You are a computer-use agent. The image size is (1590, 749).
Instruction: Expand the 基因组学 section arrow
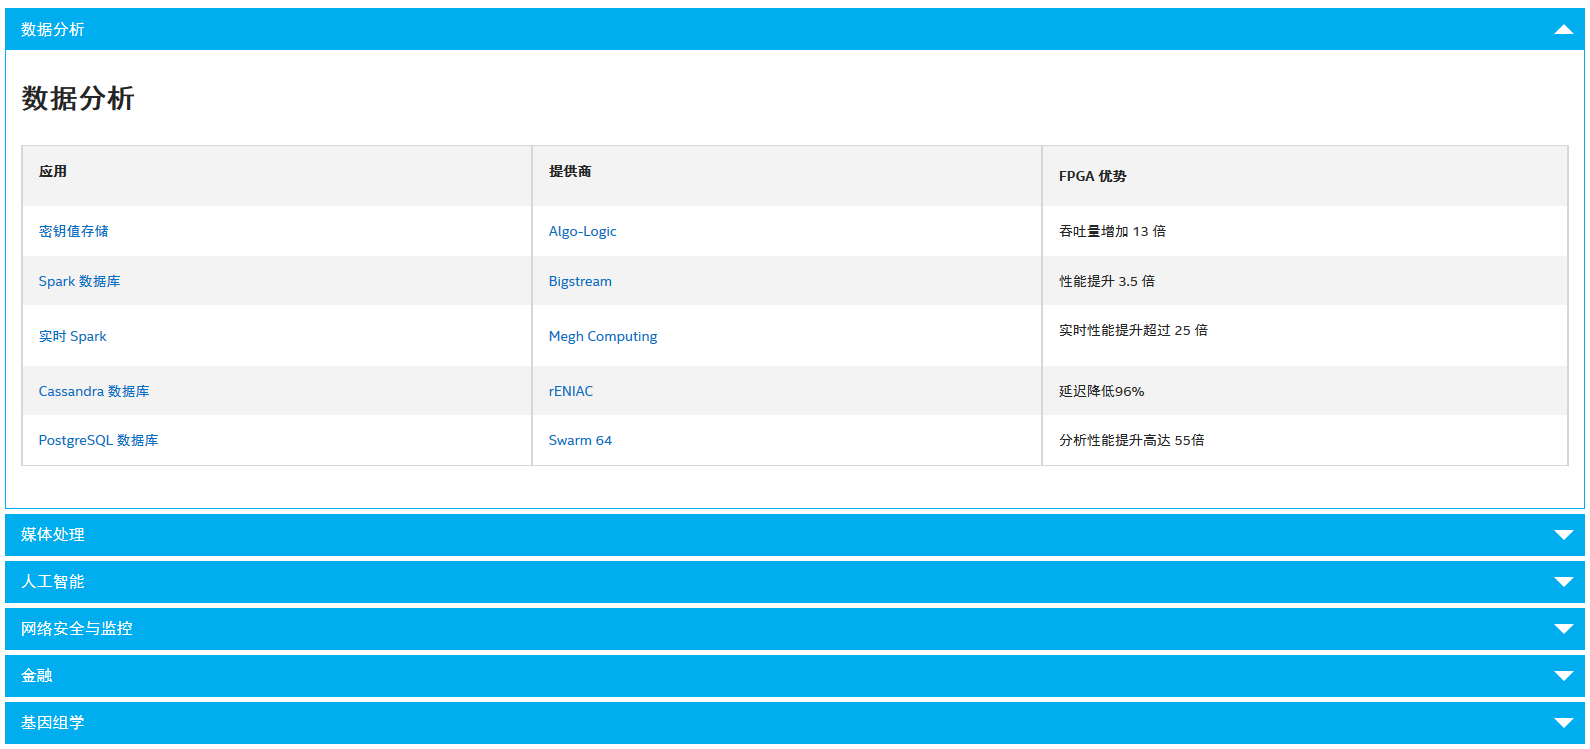pos(1564,723)
